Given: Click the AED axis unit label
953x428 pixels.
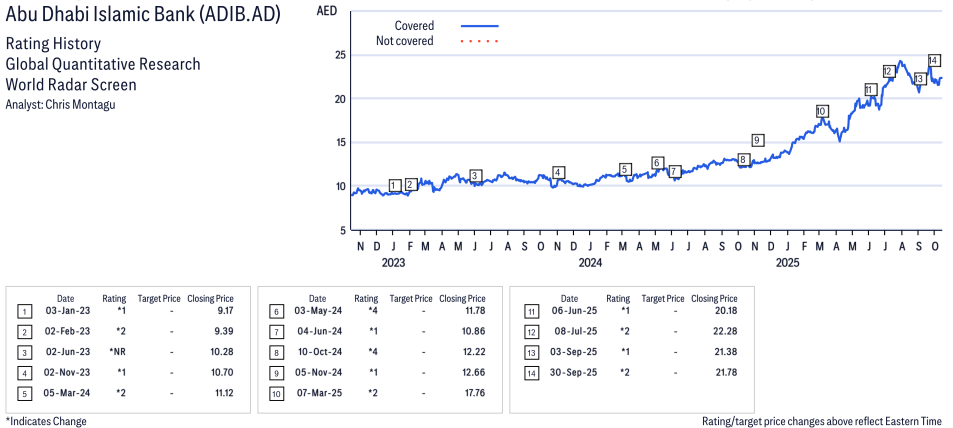Looking at the screenshot, I should [327, 11].
